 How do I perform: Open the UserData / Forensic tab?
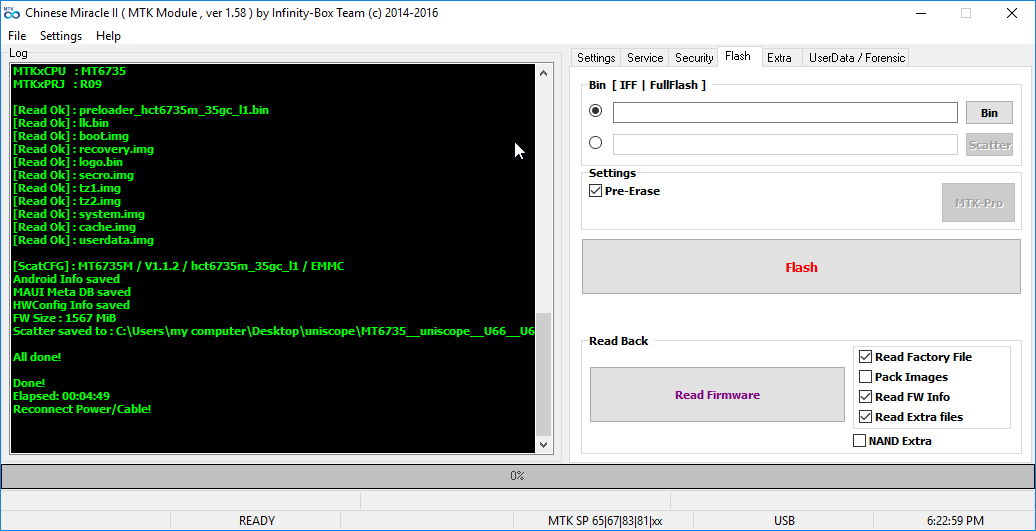[857, 58]
